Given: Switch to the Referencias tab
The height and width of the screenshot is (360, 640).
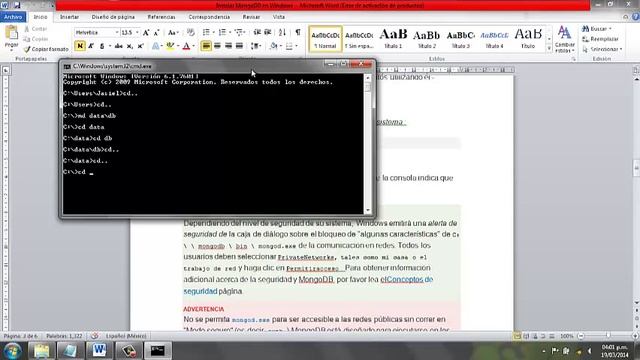Looking at the screenshot, I should (x=161, y=17).
